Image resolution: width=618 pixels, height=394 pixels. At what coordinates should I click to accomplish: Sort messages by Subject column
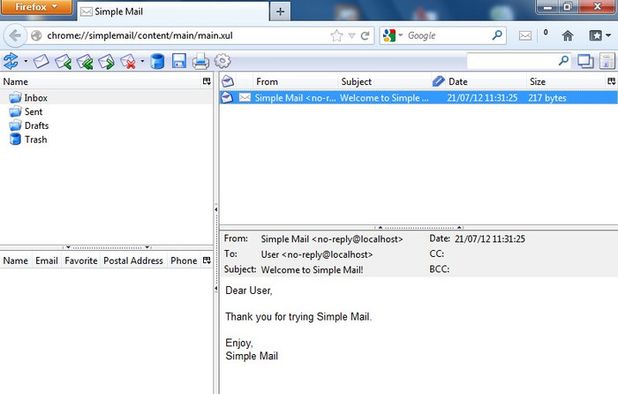(x=383, y=82)
